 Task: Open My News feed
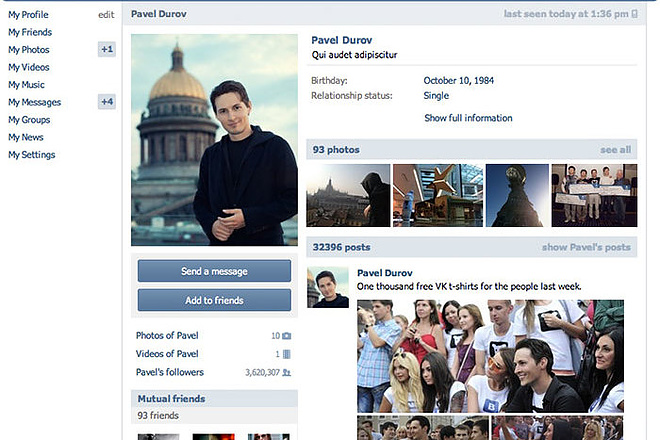pos(26,137)
